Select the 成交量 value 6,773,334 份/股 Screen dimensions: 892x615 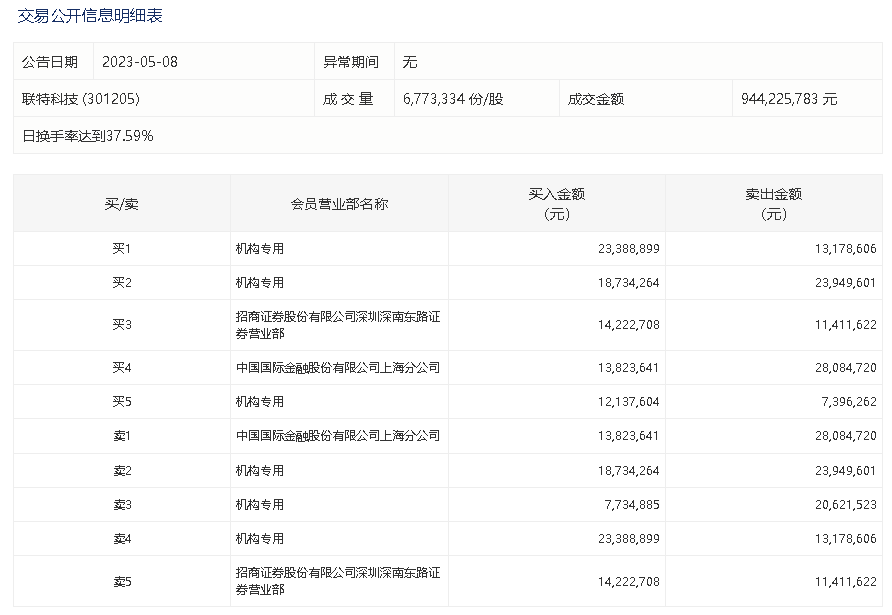453,99
